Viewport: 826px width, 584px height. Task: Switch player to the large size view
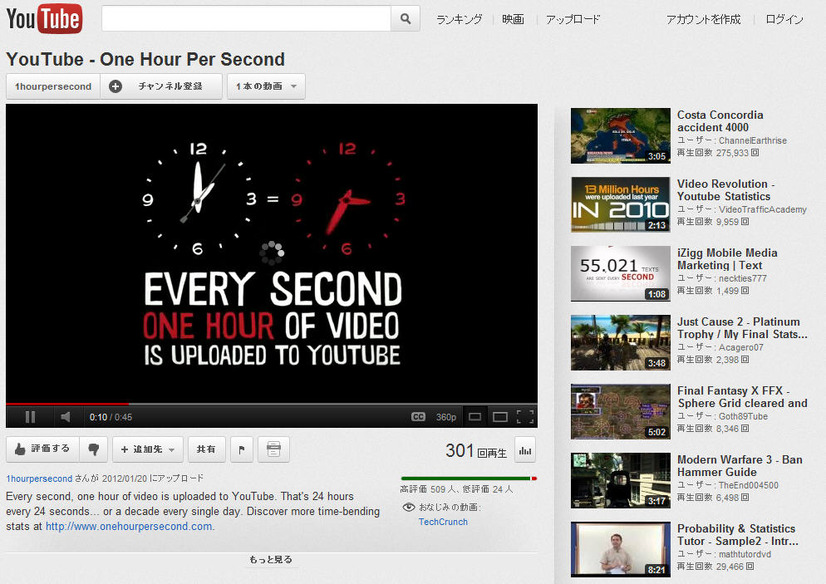click(500, 417)
